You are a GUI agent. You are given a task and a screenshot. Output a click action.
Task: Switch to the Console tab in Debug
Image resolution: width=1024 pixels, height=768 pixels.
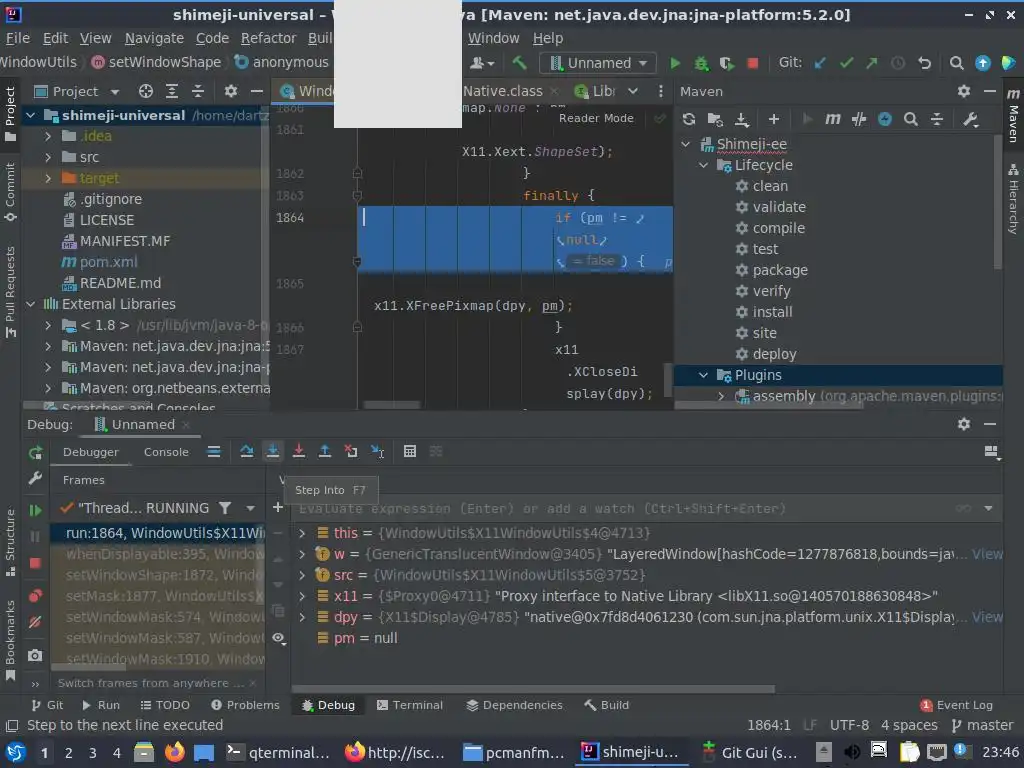point(166,452)
